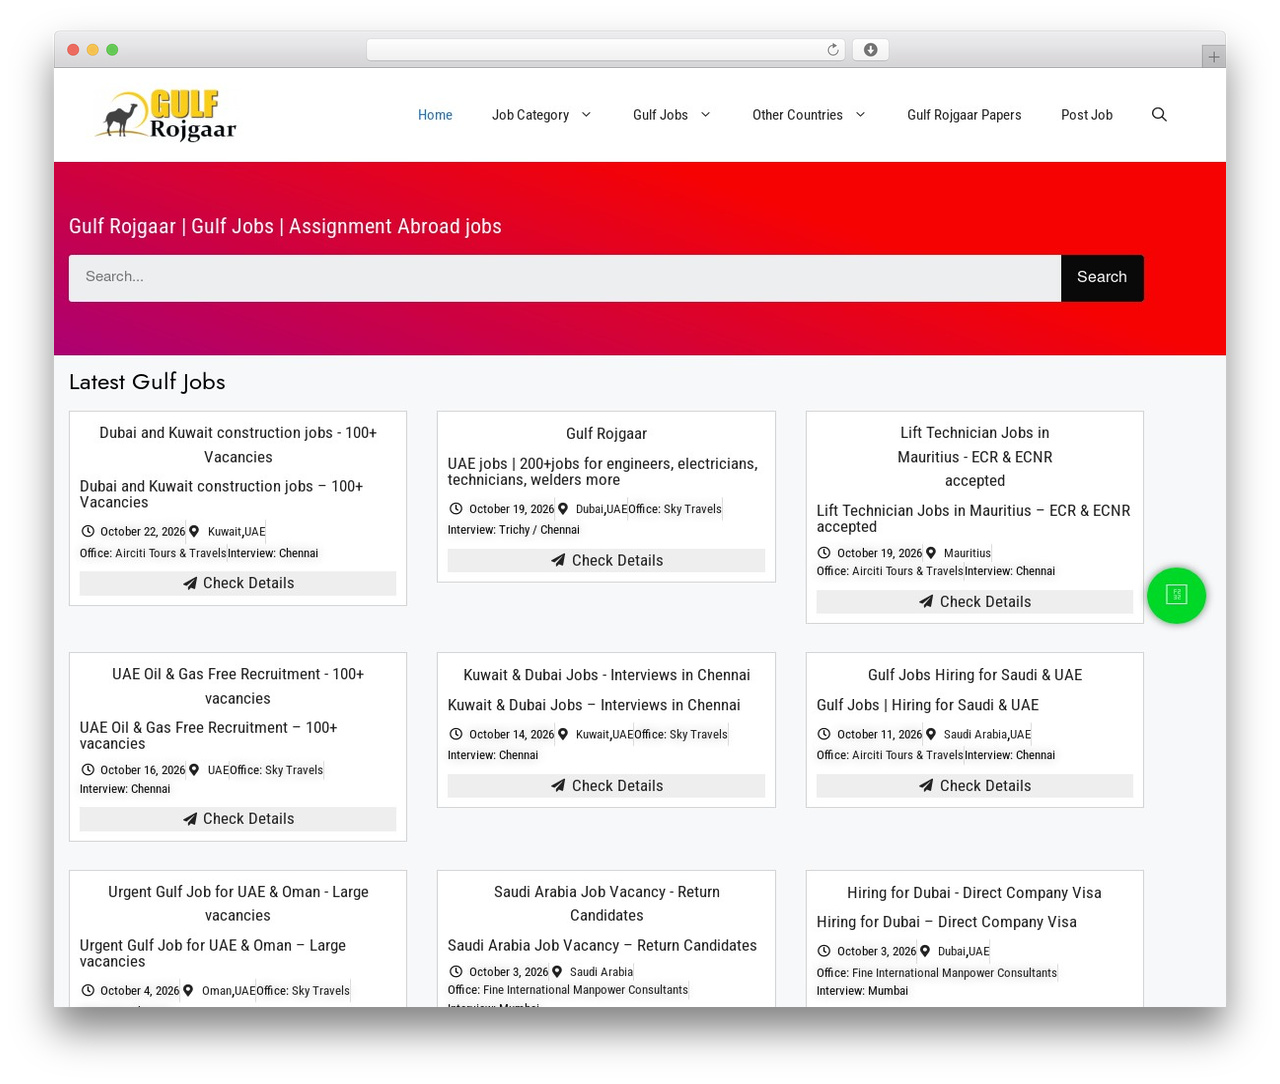Check Details for Gulf Jobs Saudi & UAE
Viewport: 1280px width, 1084px height.
point(975,786)
